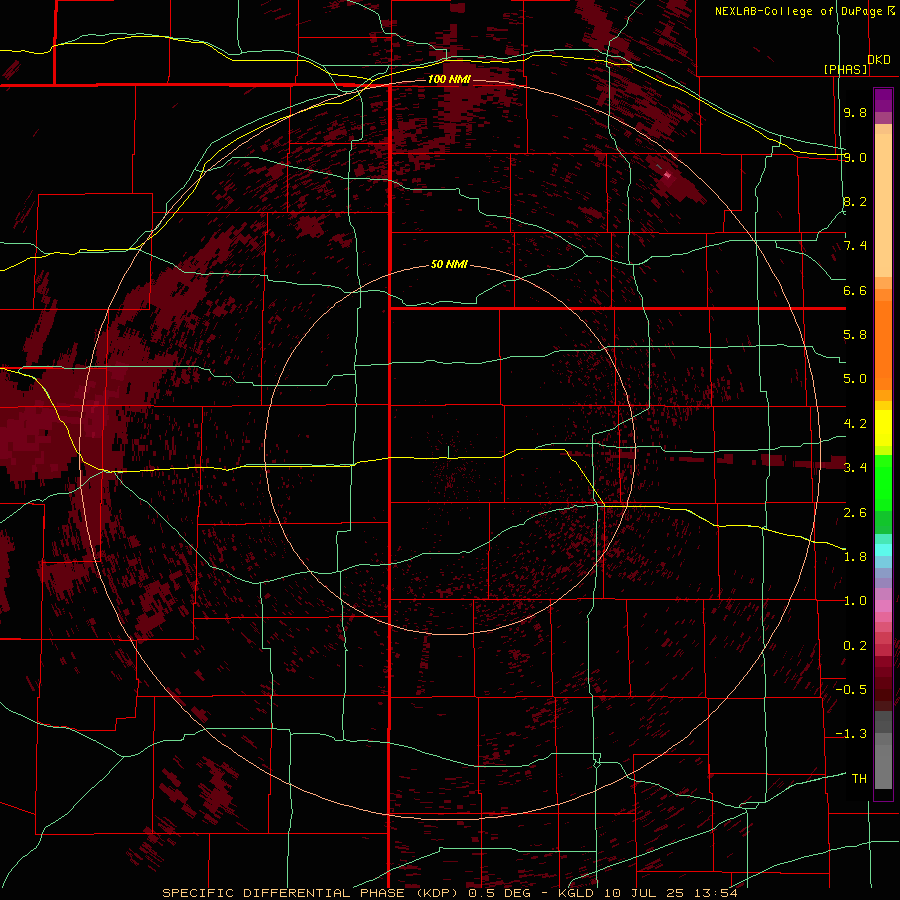Viewport: 900px width, 900px height.
Task: Pick the purple segment atop the color bar
Action: point(883,100)
